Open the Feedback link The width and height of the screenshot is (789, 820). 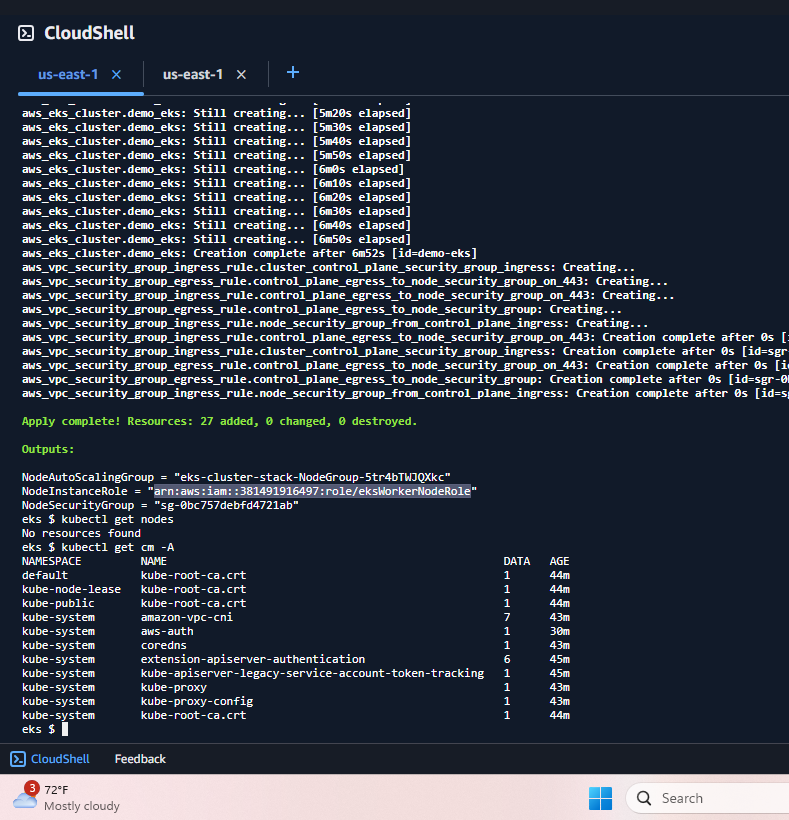click(140, 759)
